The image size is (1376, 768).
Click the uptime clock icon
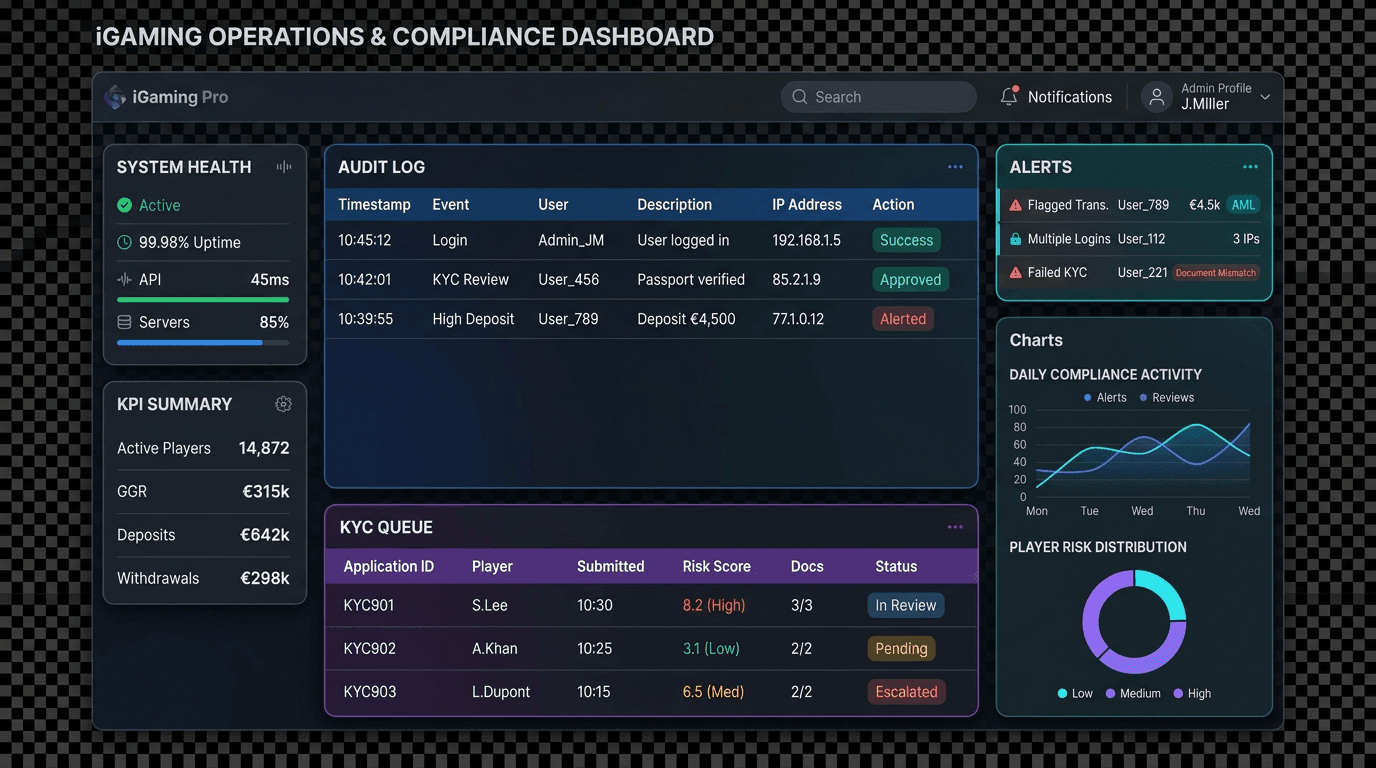click(124, 242)
